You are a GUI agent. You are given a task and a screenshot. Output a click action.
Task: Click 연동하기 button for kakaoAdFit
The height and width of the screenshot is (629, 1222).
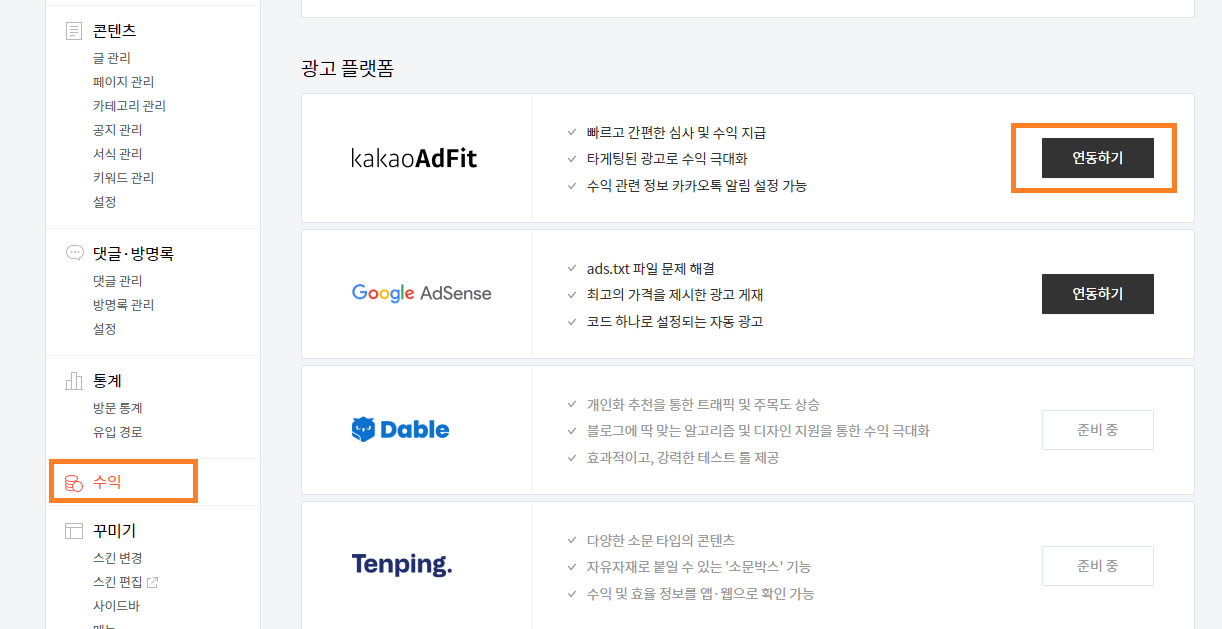point(1098,158)
